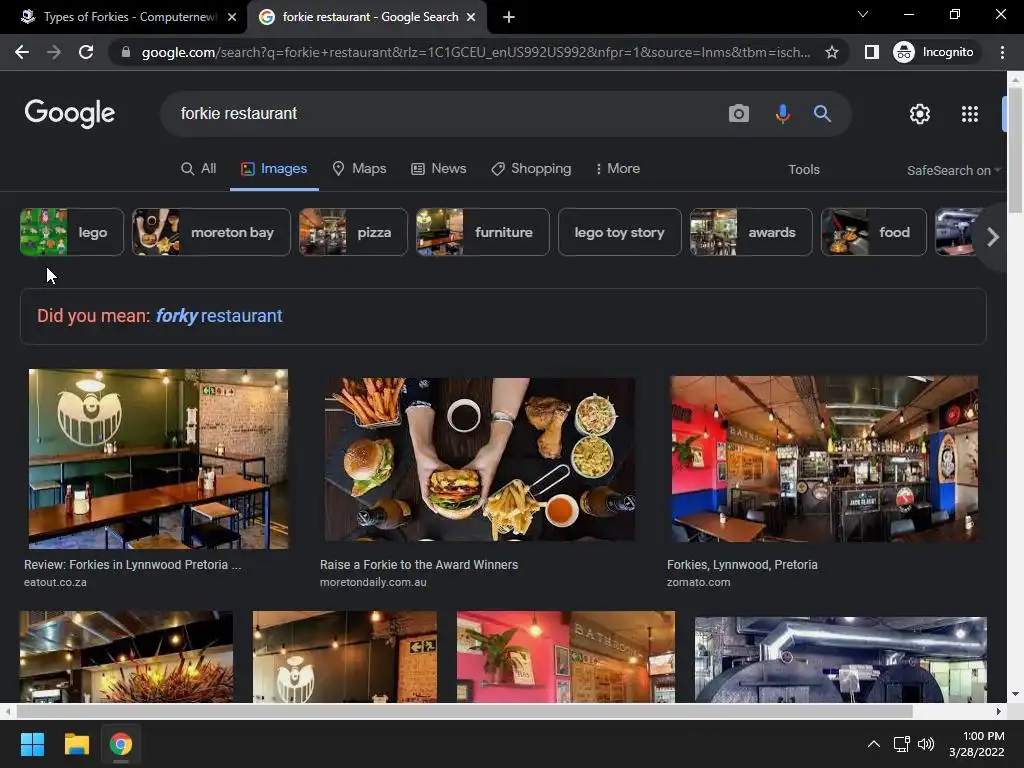This screenshot has height=768, width=1024.
Task: Open Raise a Forkie to Award Winners link
Action: [419, 565]
